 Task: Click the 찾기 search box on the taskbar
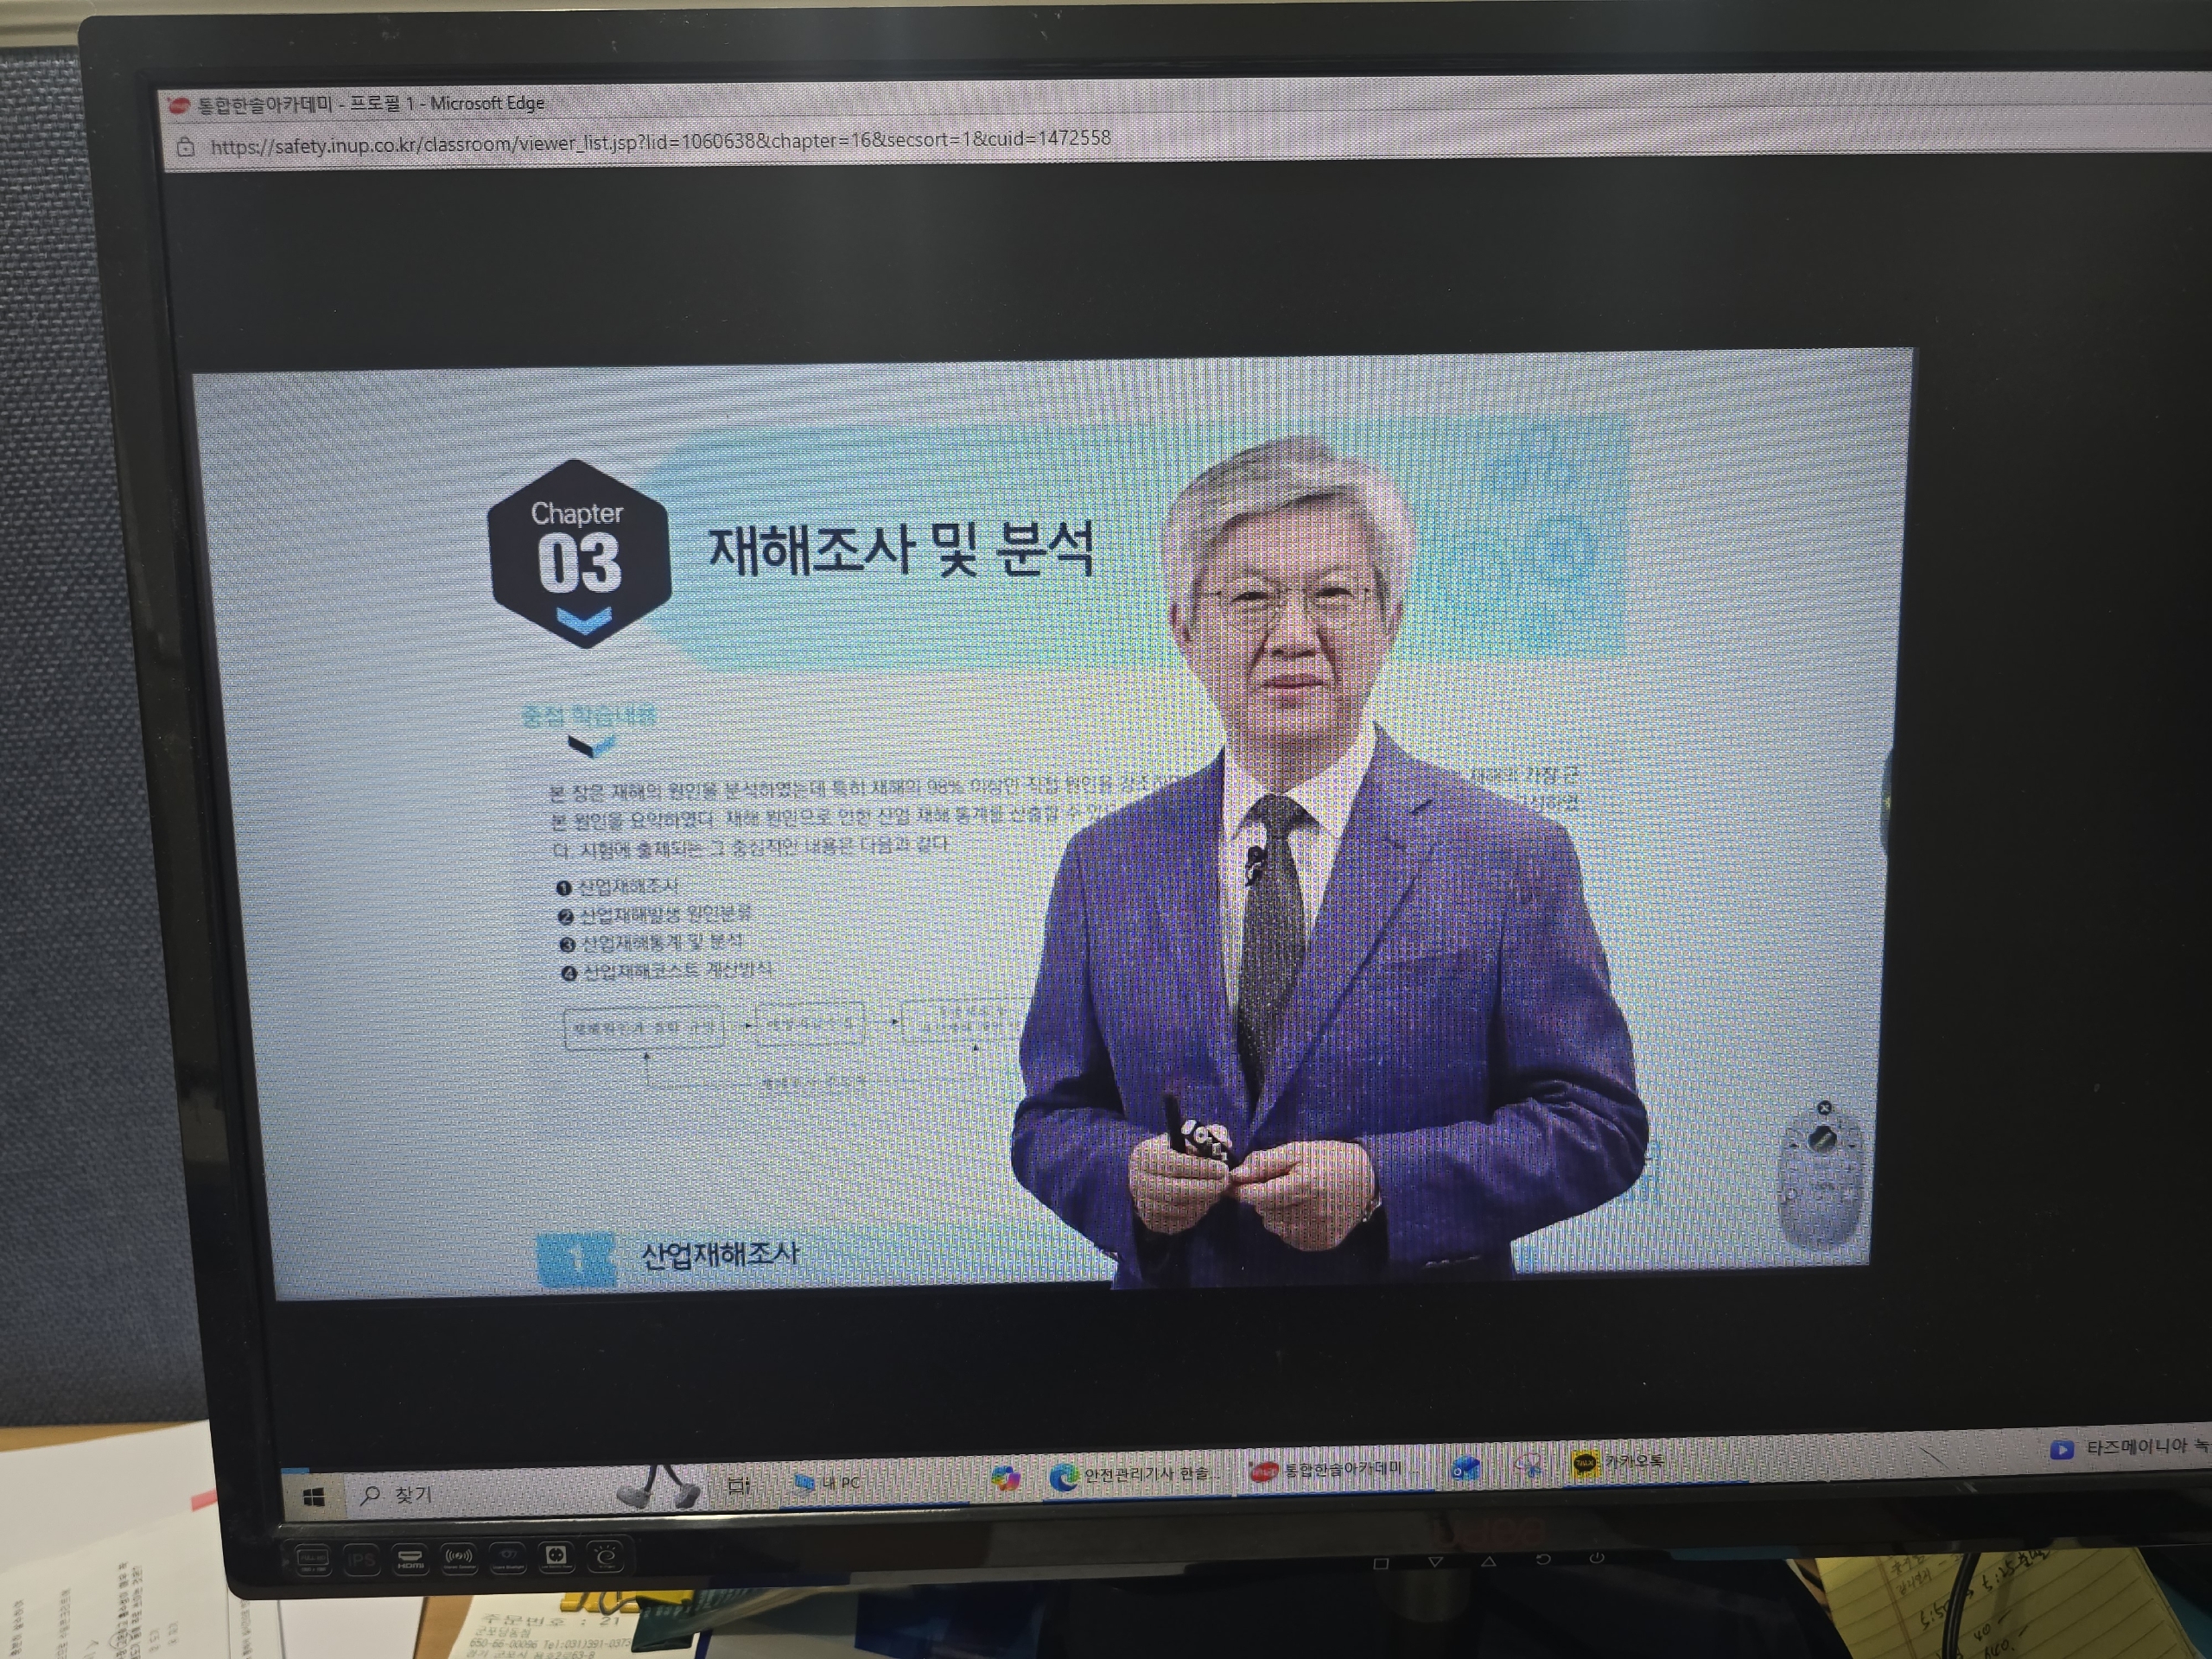412,1494
